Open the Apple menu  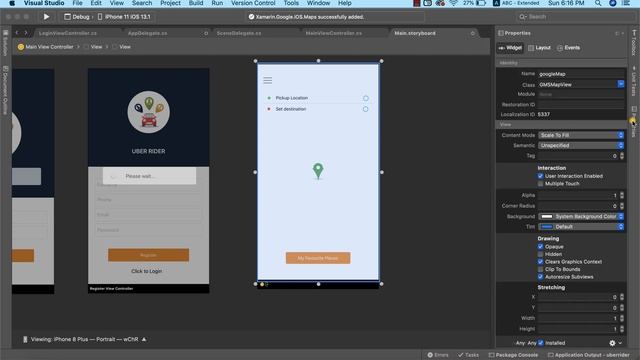12,3
